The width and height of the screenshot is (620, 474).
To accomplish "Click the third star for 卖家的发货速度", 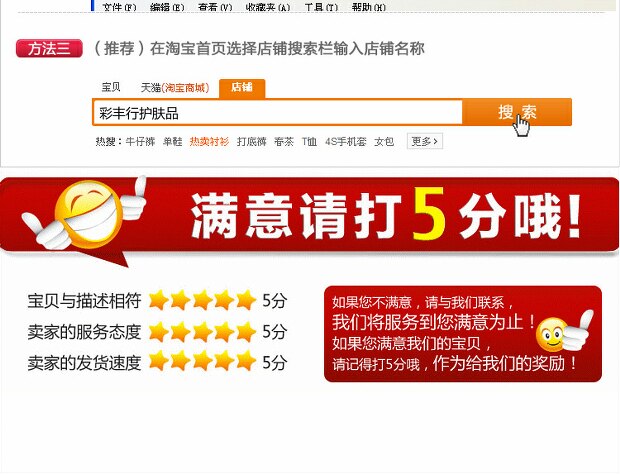I will click(202, 361).
